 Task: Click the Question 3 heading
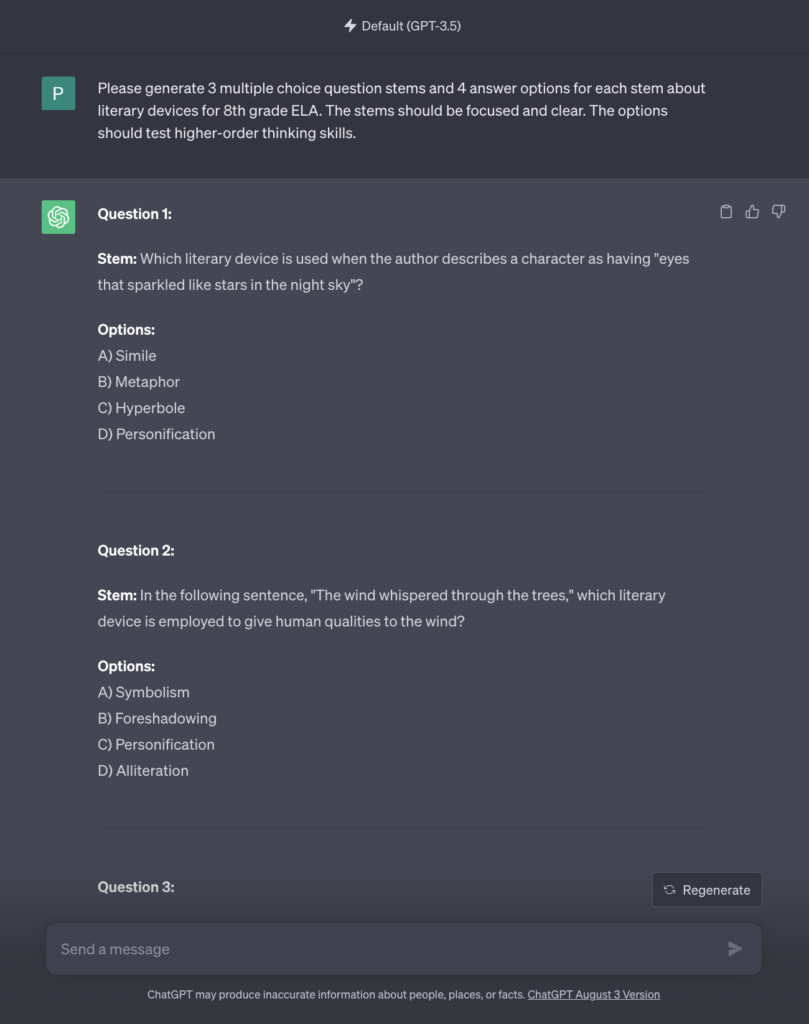click(136, 887)
